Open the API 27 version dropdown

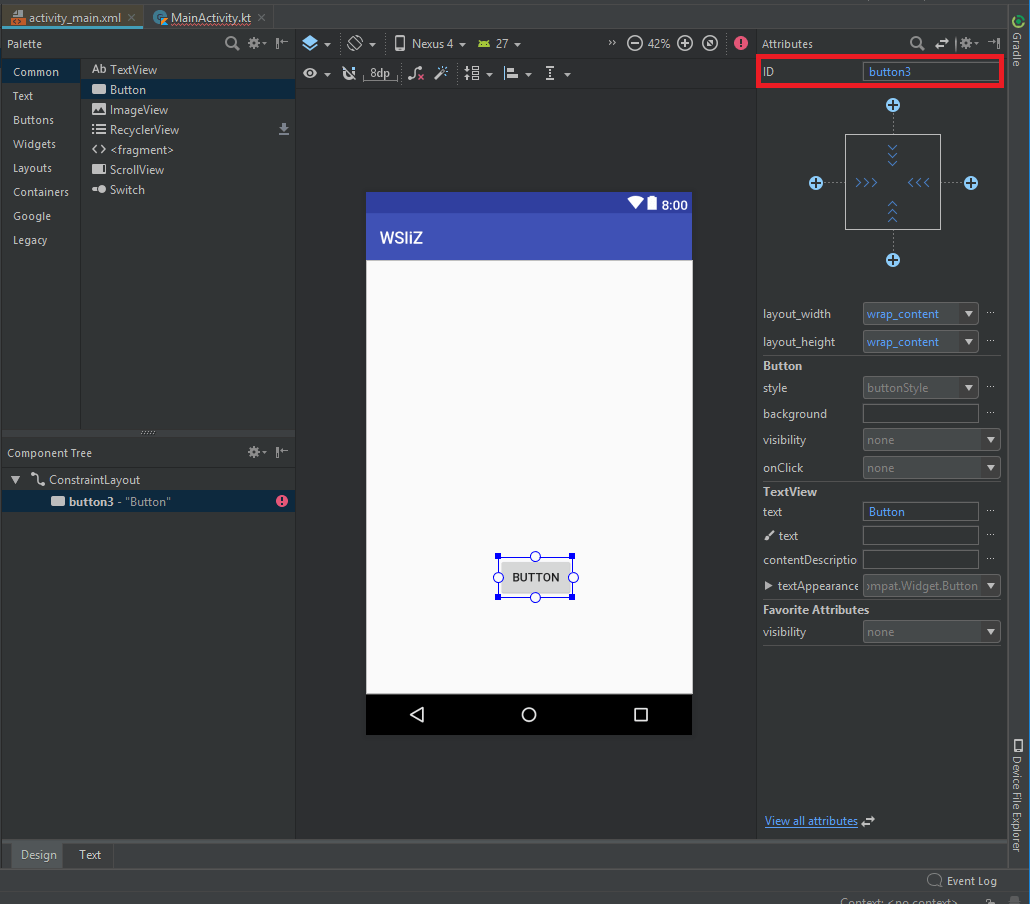tap(499, 43)
